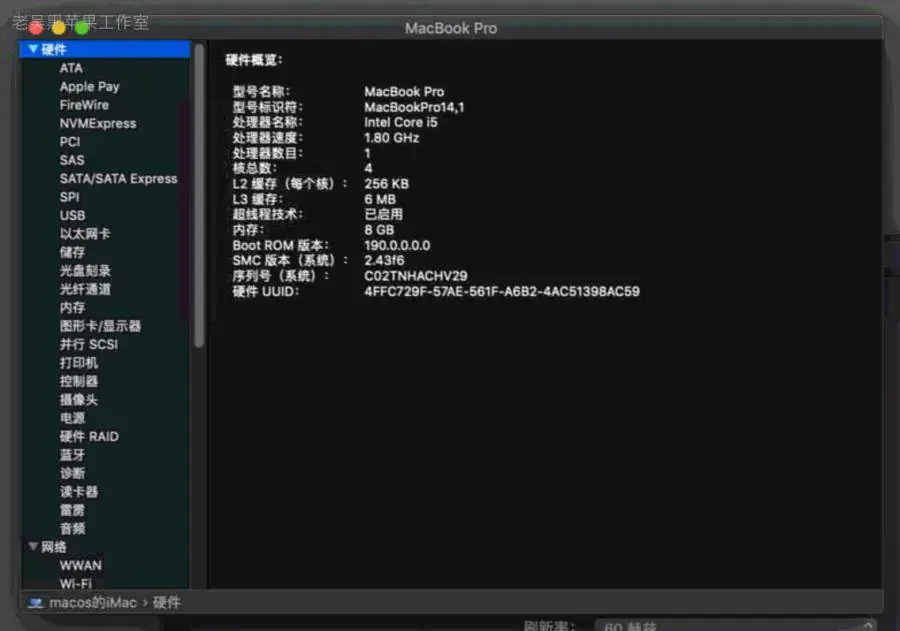The width and height of the screenshot is (900, 631).
Task: Open the 蓝牙 Bluetooth entry
Action: coord(72,455)
